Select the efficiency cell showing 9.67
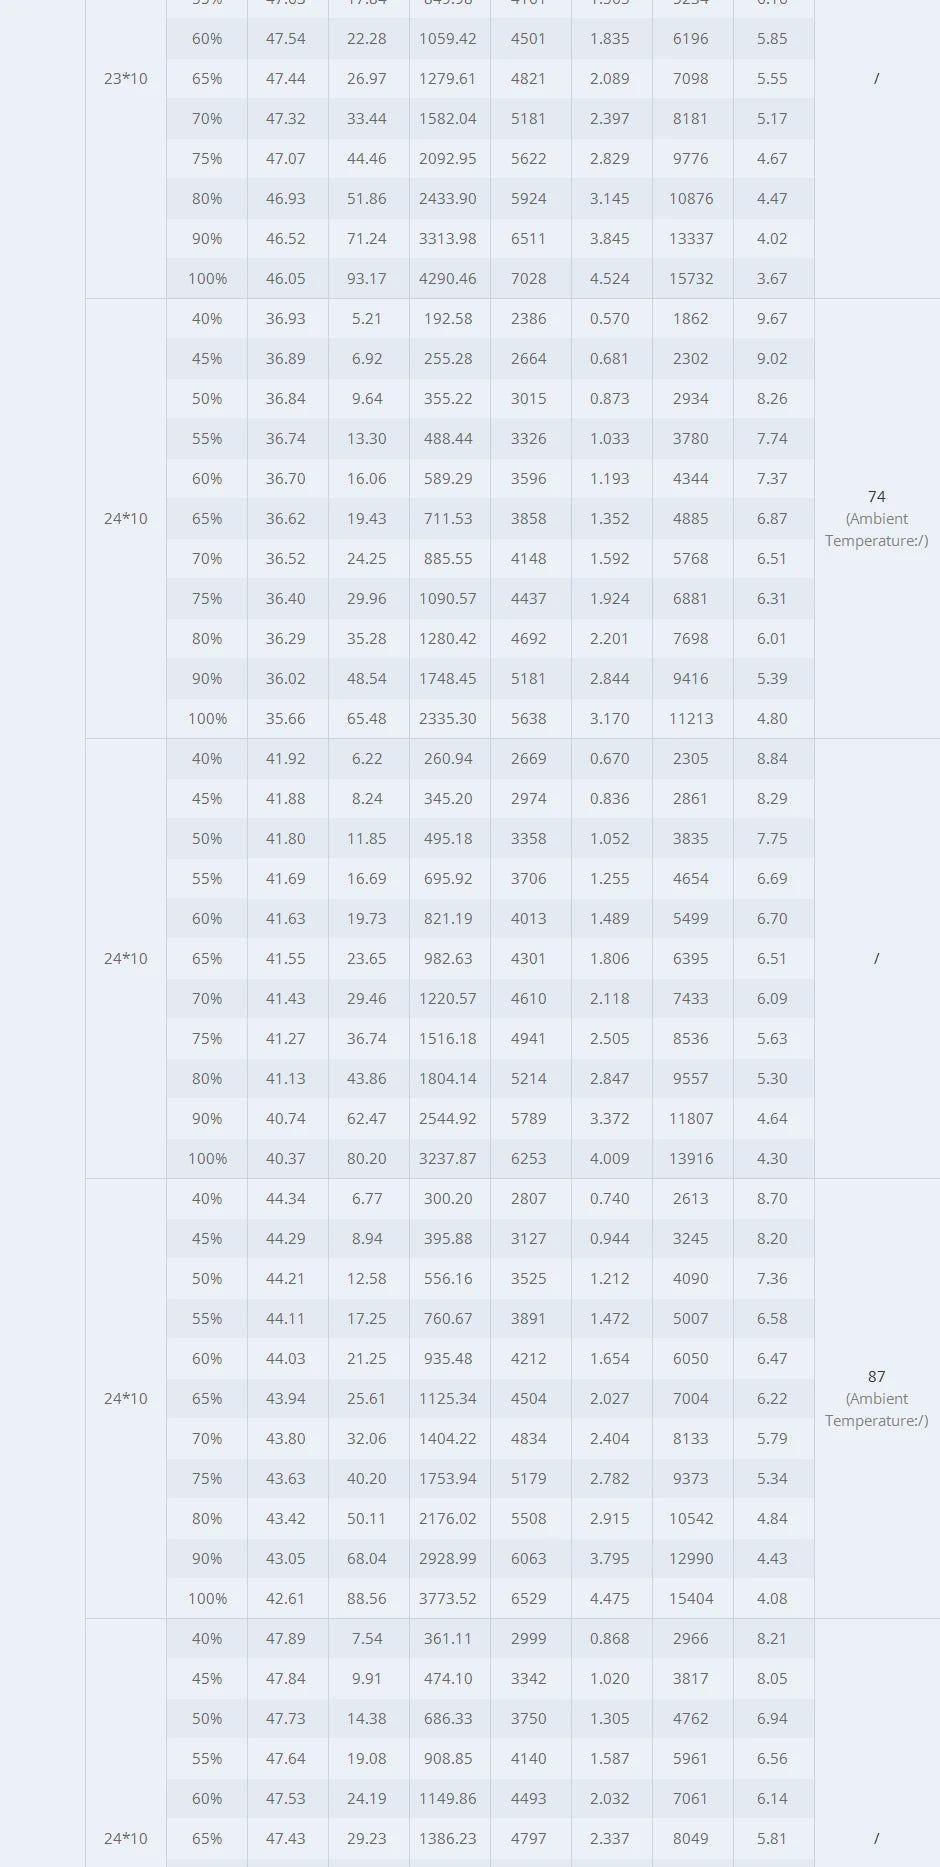 (772, 319)
